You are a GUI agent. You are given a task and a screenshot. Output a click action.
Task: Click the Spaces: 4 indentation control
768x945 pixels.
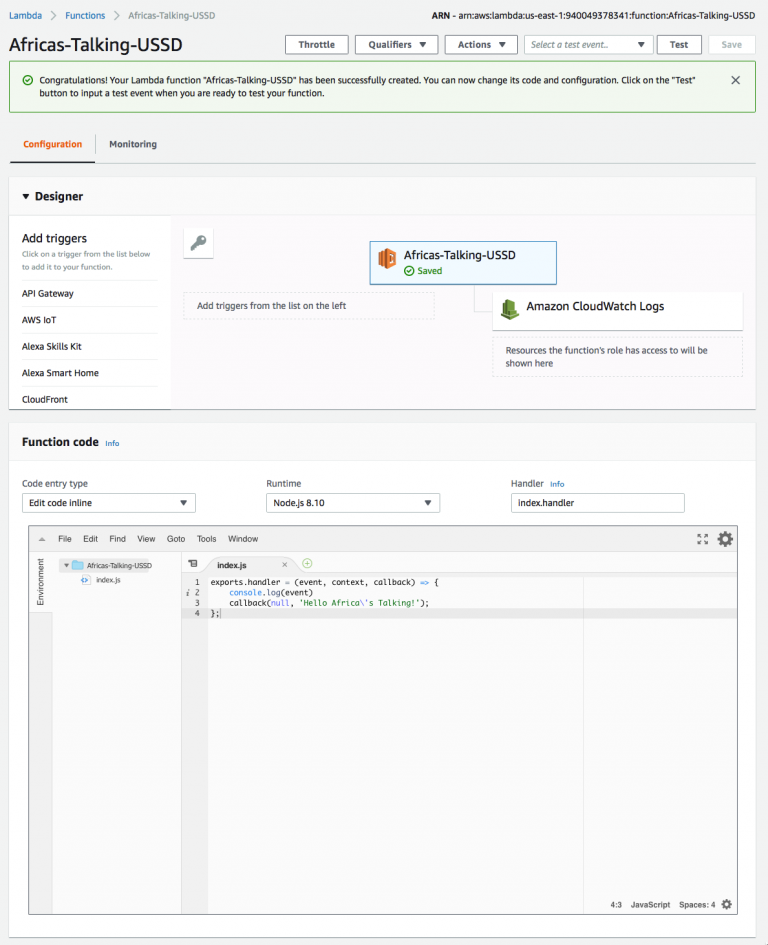pos(698,904)
